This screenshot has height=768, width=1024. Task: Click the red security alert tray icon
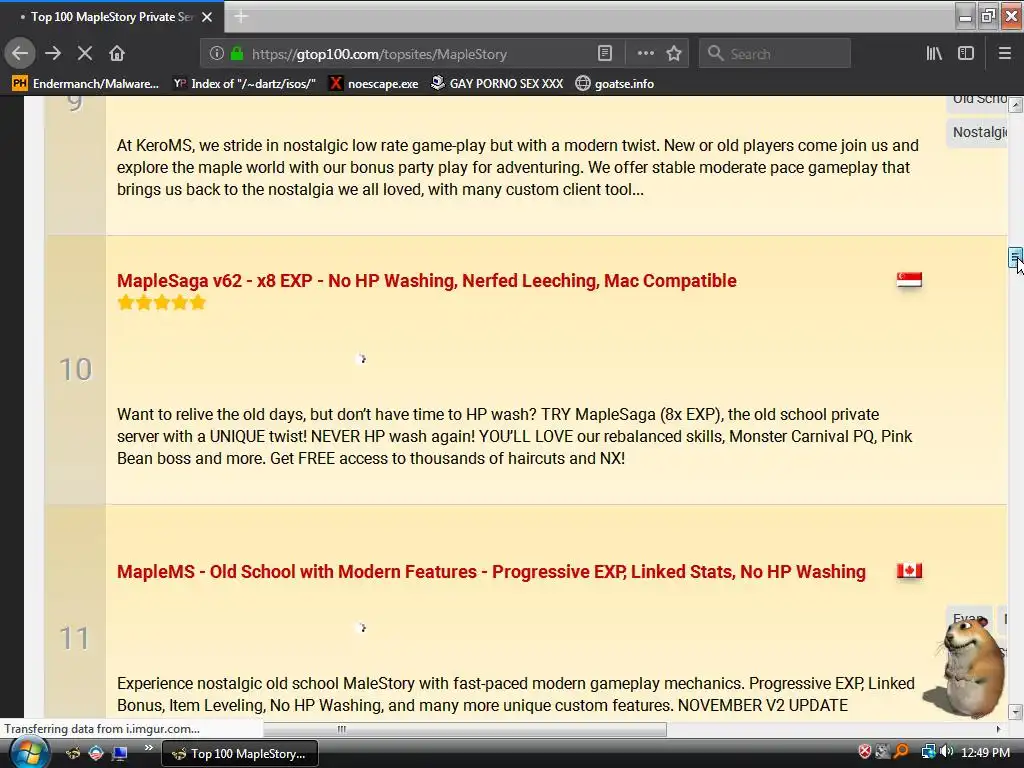pyautogui.click(x=865, y=752)
